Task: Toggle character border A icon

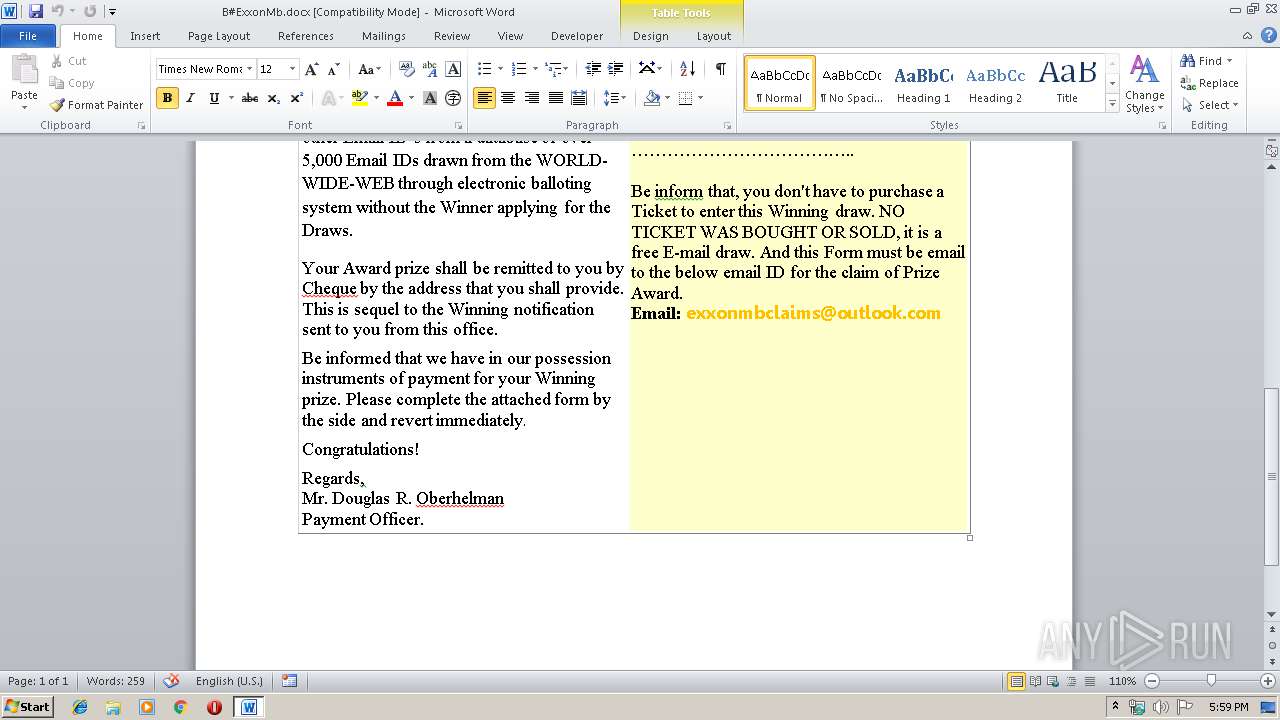Action: (x=453, y=69)
